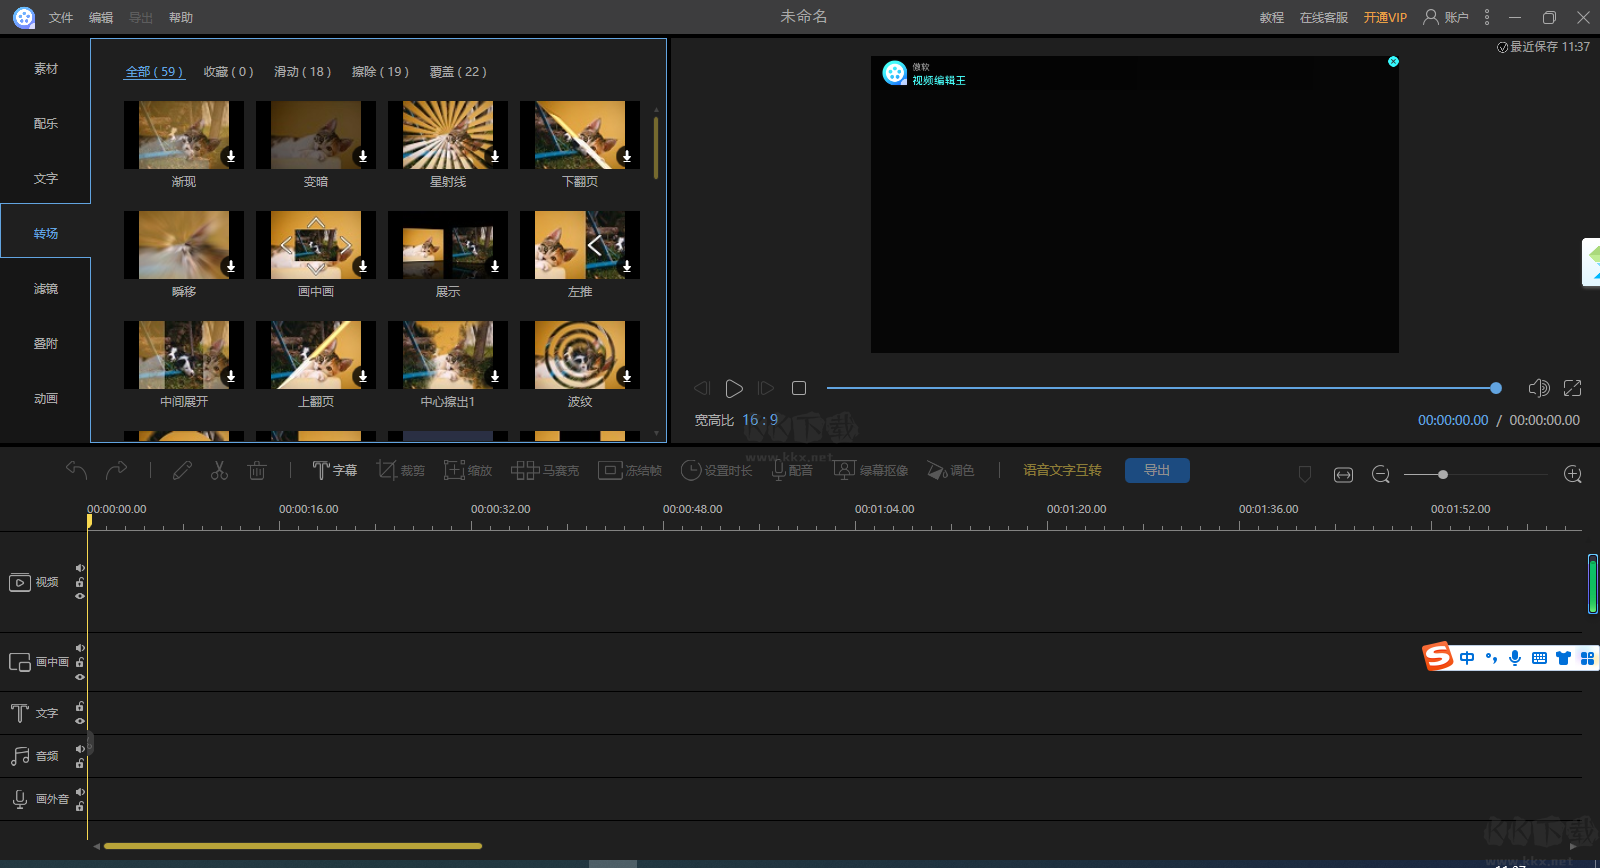Screen dimensions: 1600x868
Task: Toggle the lock on the 画中画 track
Action: point(80,662)
